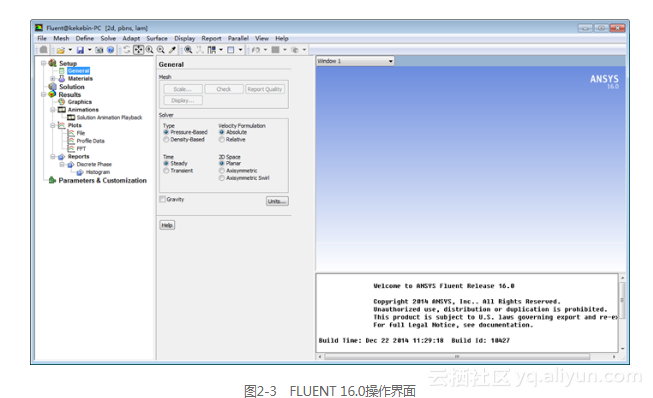Open the File menu

(42, 38)
